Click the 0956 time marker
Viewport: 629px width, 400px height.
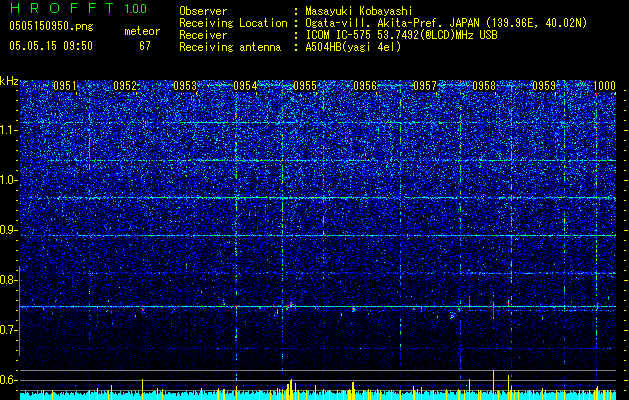click(365, 86)
